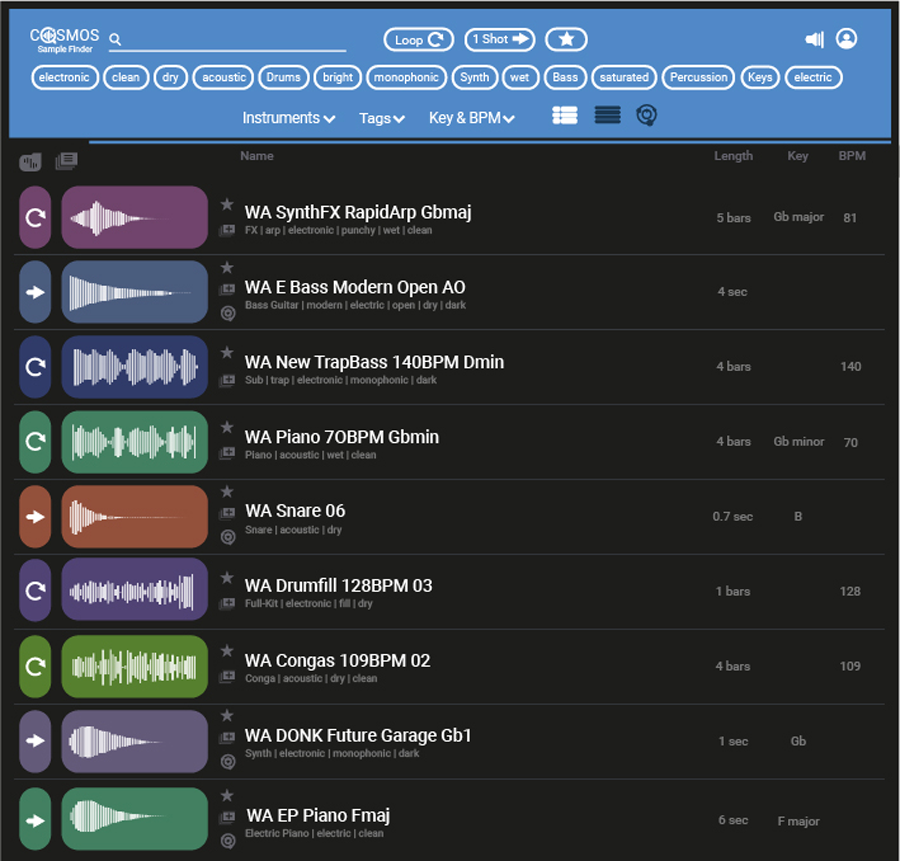Switch to detailed list view icon
The image size is (900, 861).
565,115
